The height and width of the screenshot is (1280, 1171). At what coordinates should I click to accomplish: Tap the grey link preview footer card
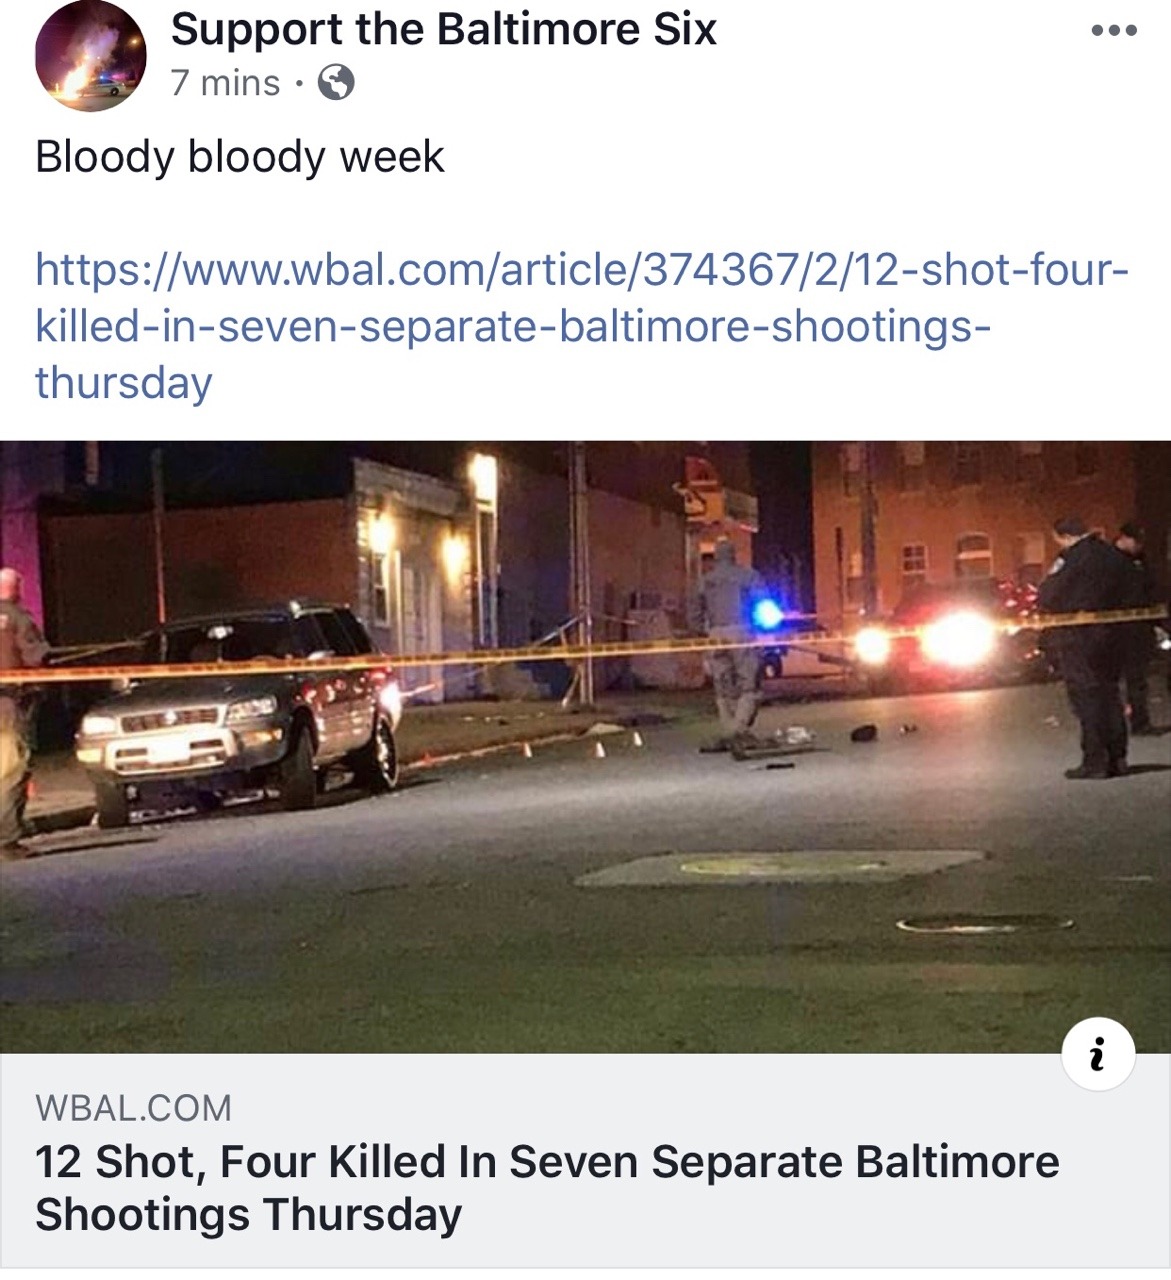coord(585,1161)
